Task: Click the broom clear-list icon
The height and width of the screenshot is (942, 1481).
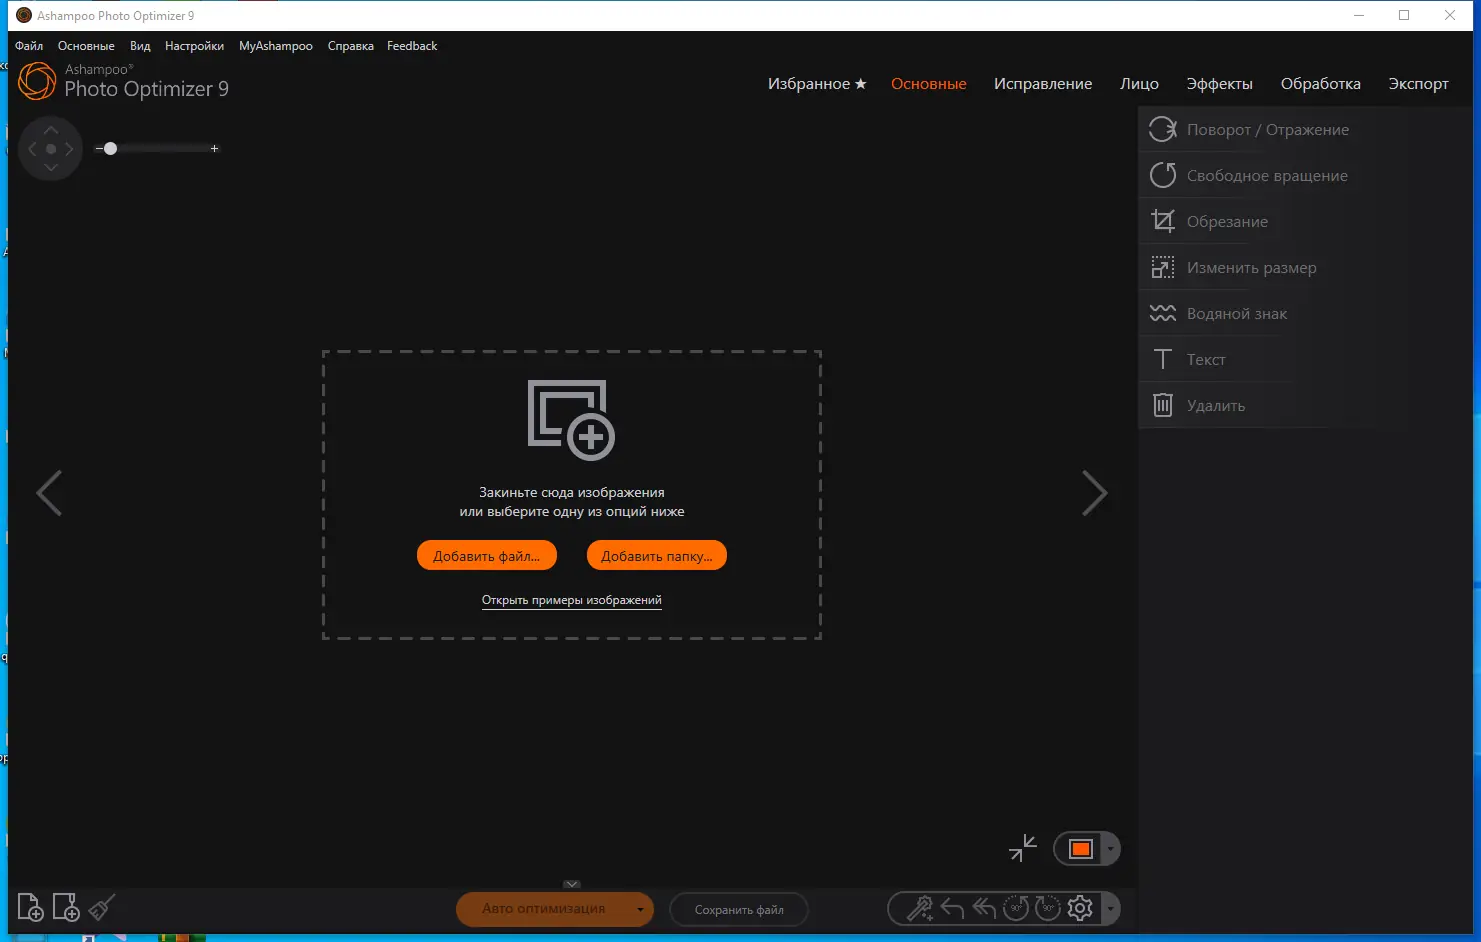Action: click(101, 907)
